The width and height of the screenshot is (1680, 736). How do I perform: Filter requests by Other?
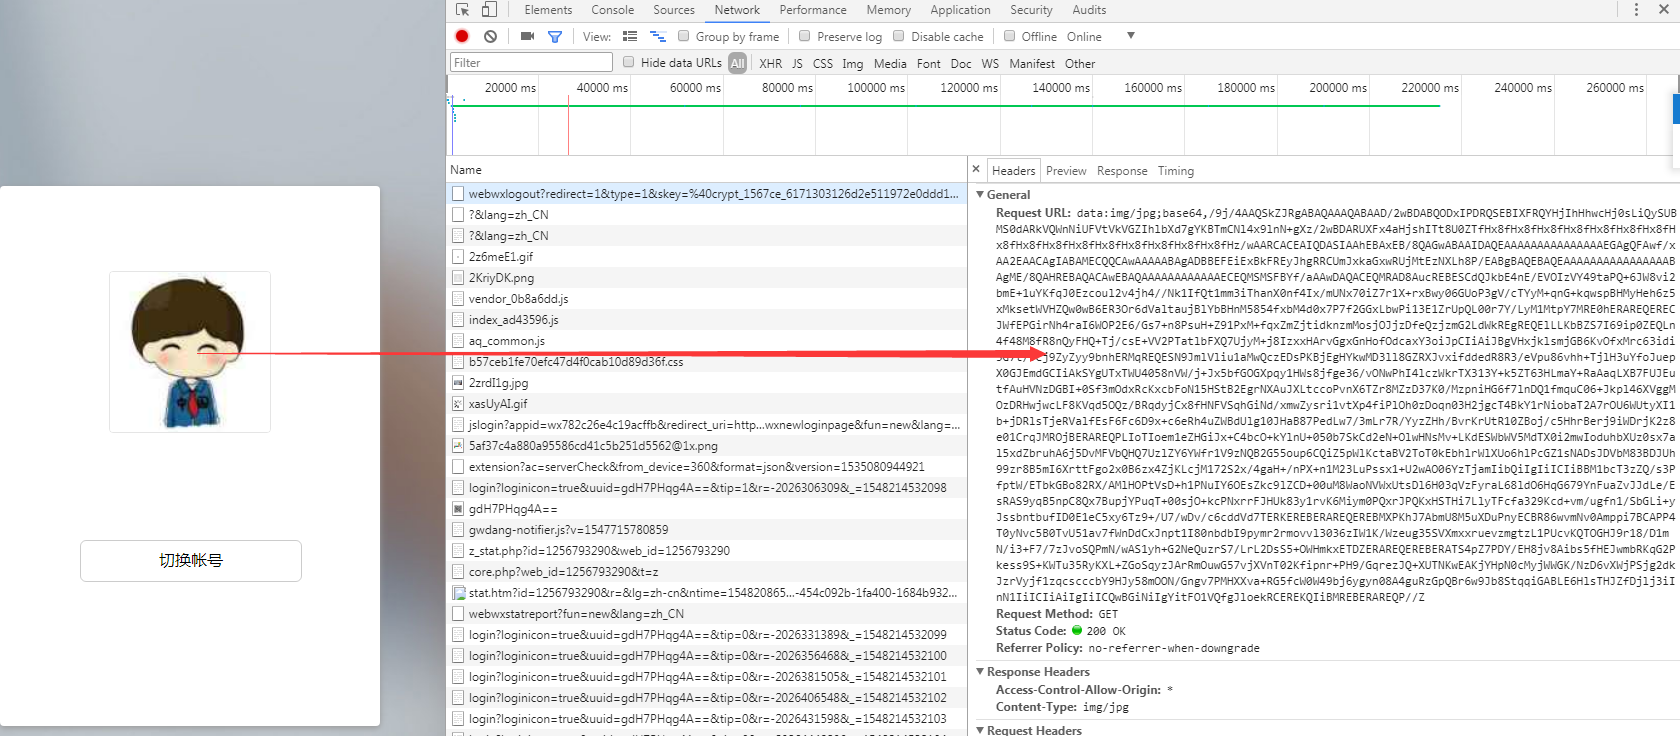1080,63
